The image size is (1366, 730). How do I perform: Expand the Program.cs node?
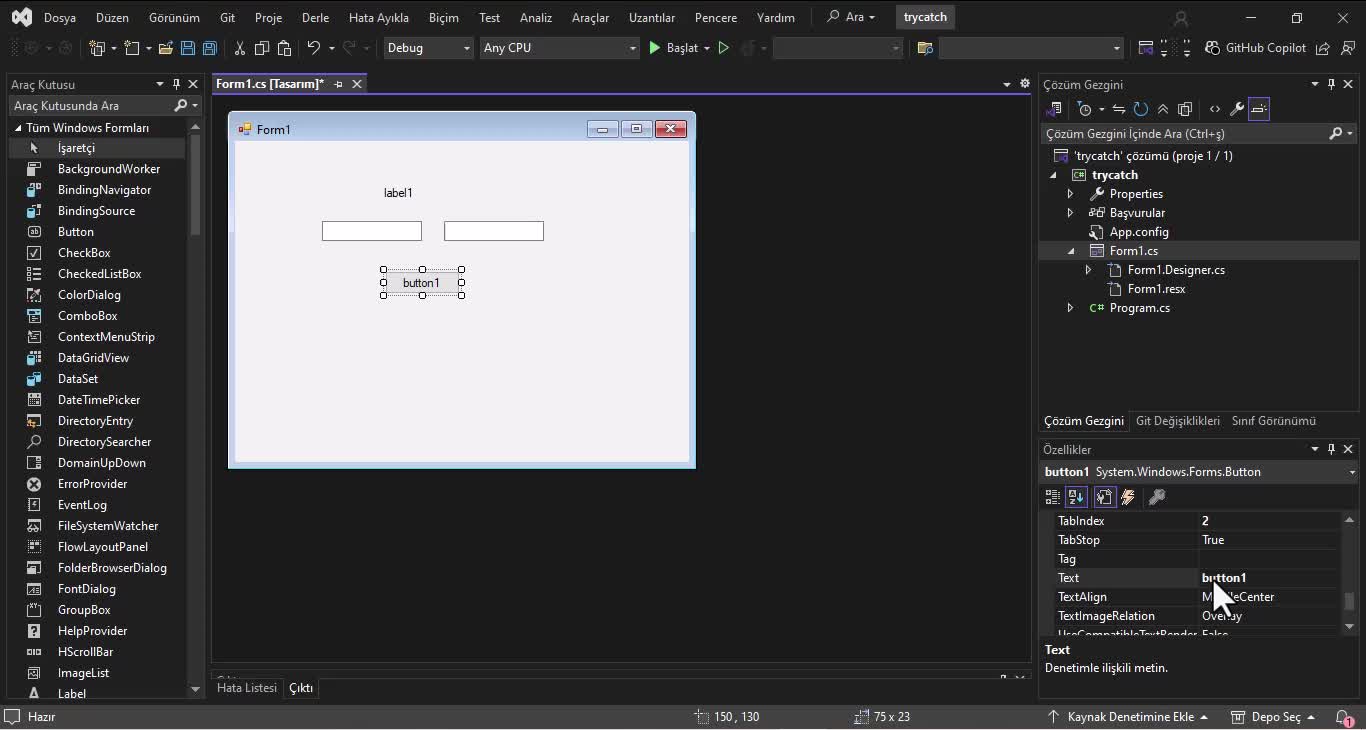(1070, 308)
